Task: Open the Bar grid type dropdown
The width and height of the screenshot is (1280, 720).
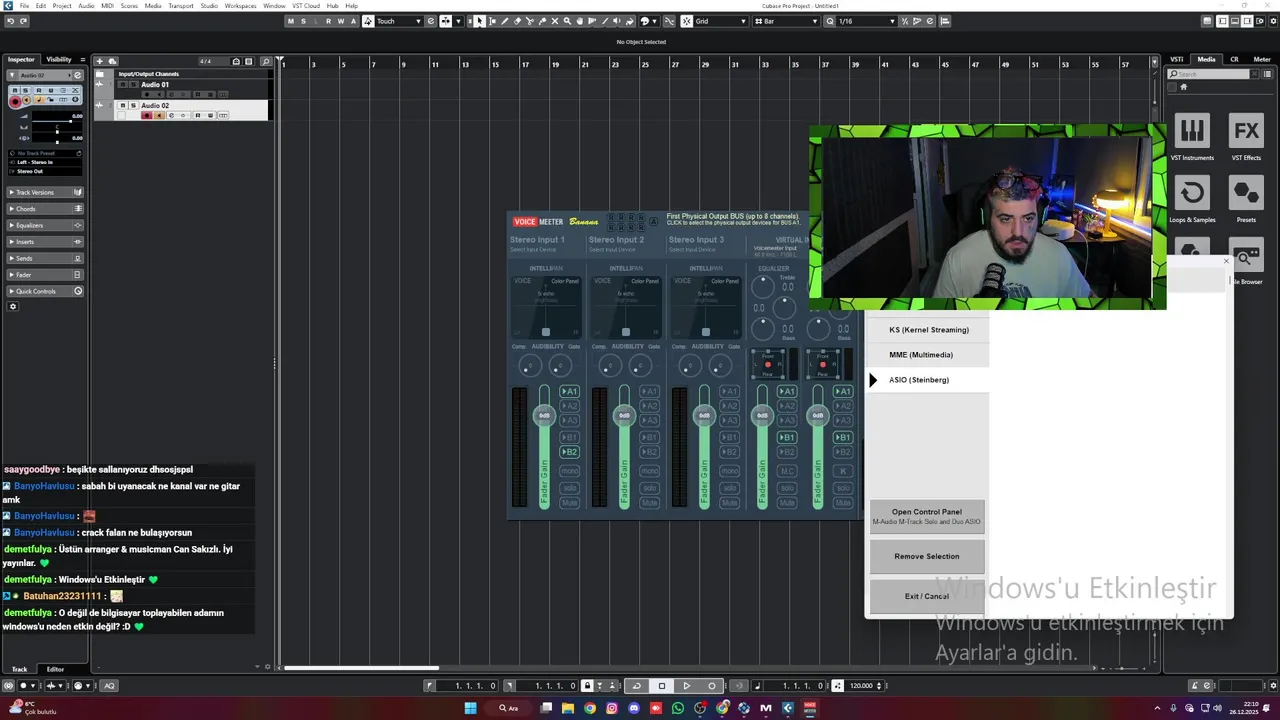Action: (x=785, y=21)
